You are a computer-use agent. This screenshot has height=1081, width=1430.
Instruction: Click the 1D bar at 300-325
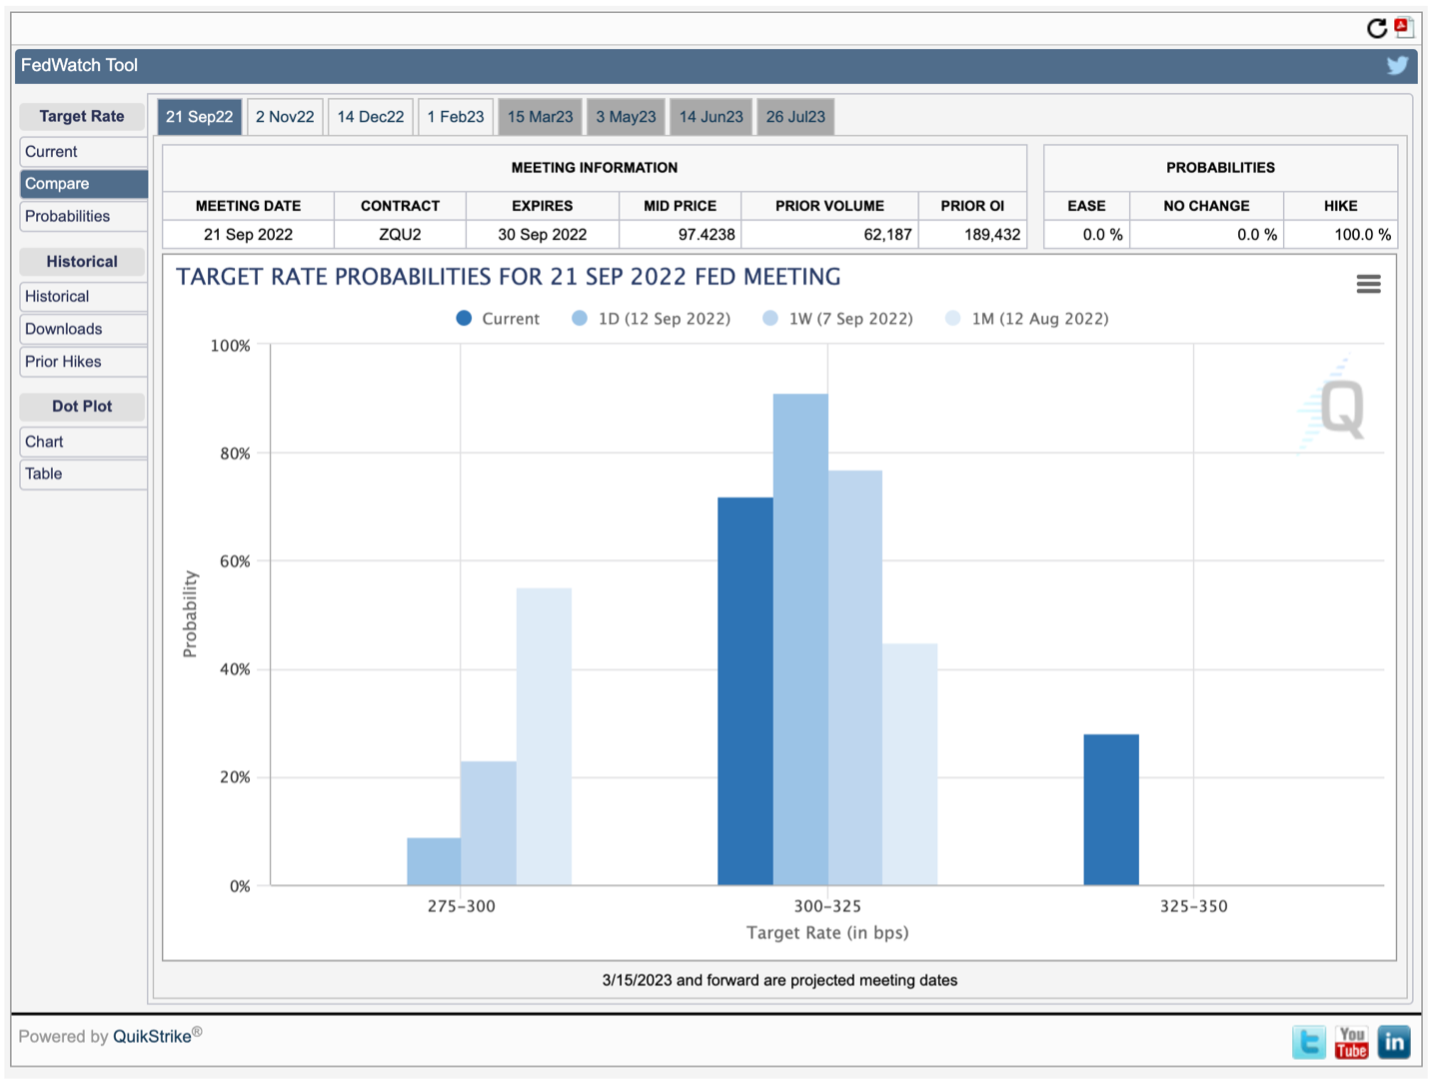pos(800,639)
